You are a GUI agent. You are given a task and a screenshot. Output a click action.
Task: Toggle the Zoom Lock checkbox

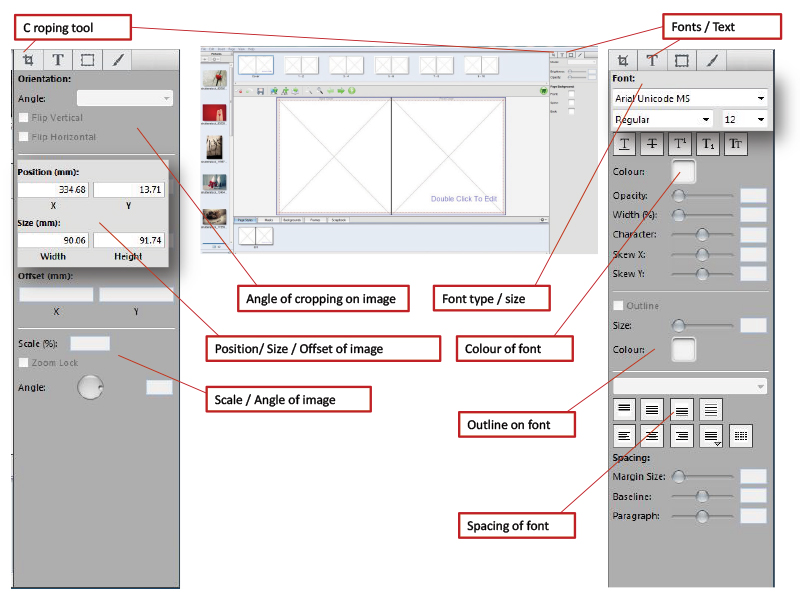point(25,363)
